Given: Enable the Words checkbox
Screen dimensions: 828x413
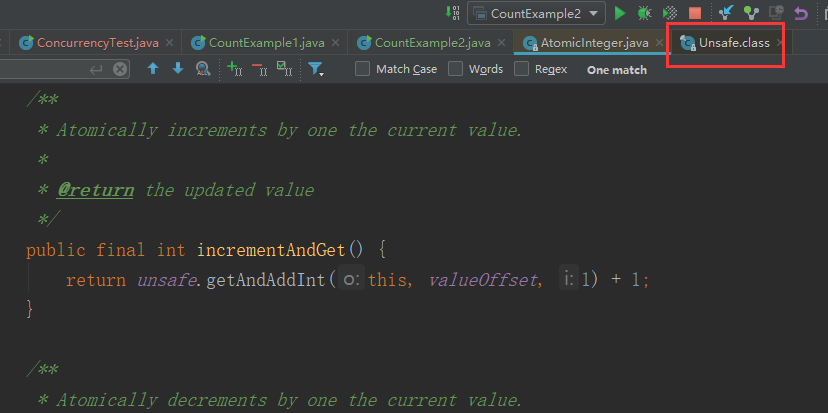Looking at the screenshot, I should click(x=455, y=69).
